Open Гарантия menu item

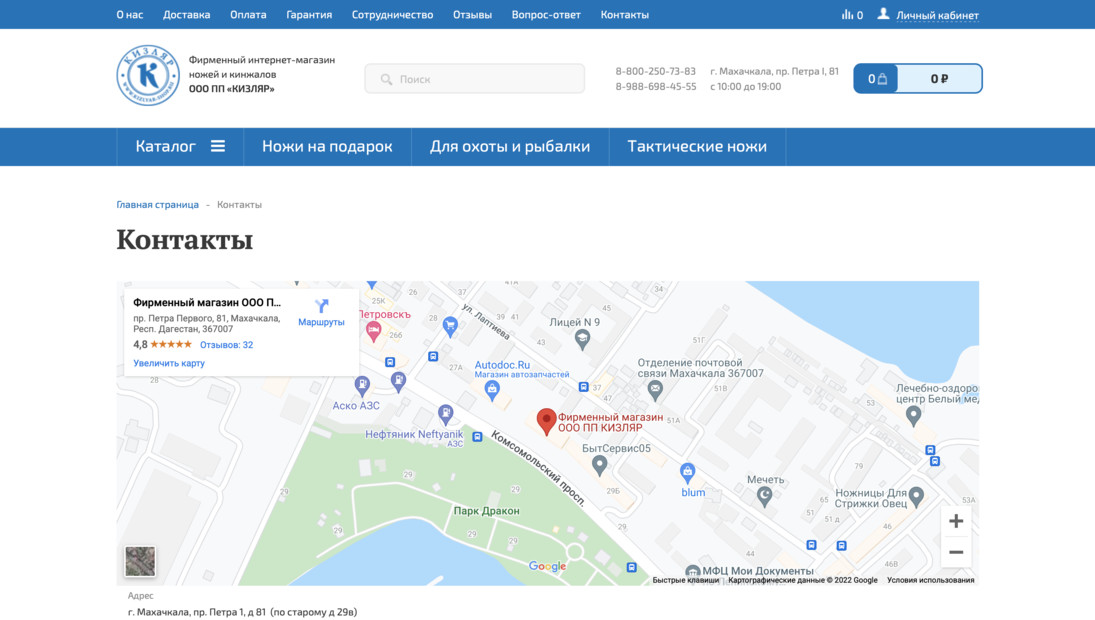pyautogui.click(x=309, y=15)
